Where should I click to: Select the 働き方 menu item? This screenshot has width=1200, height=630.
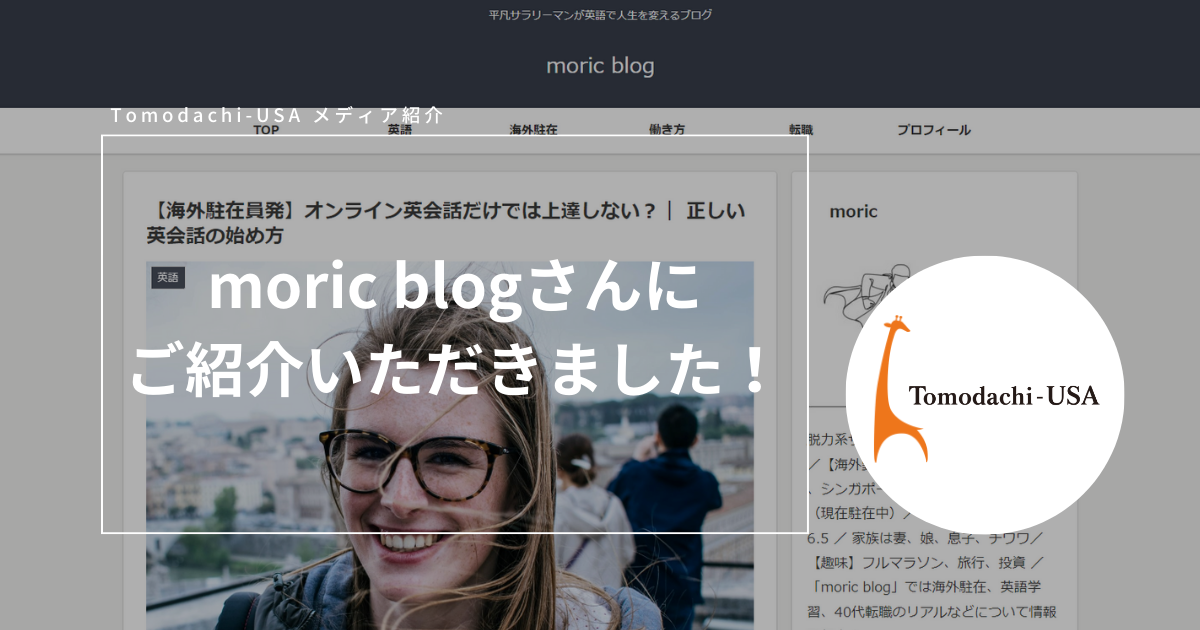click(667, 130)
